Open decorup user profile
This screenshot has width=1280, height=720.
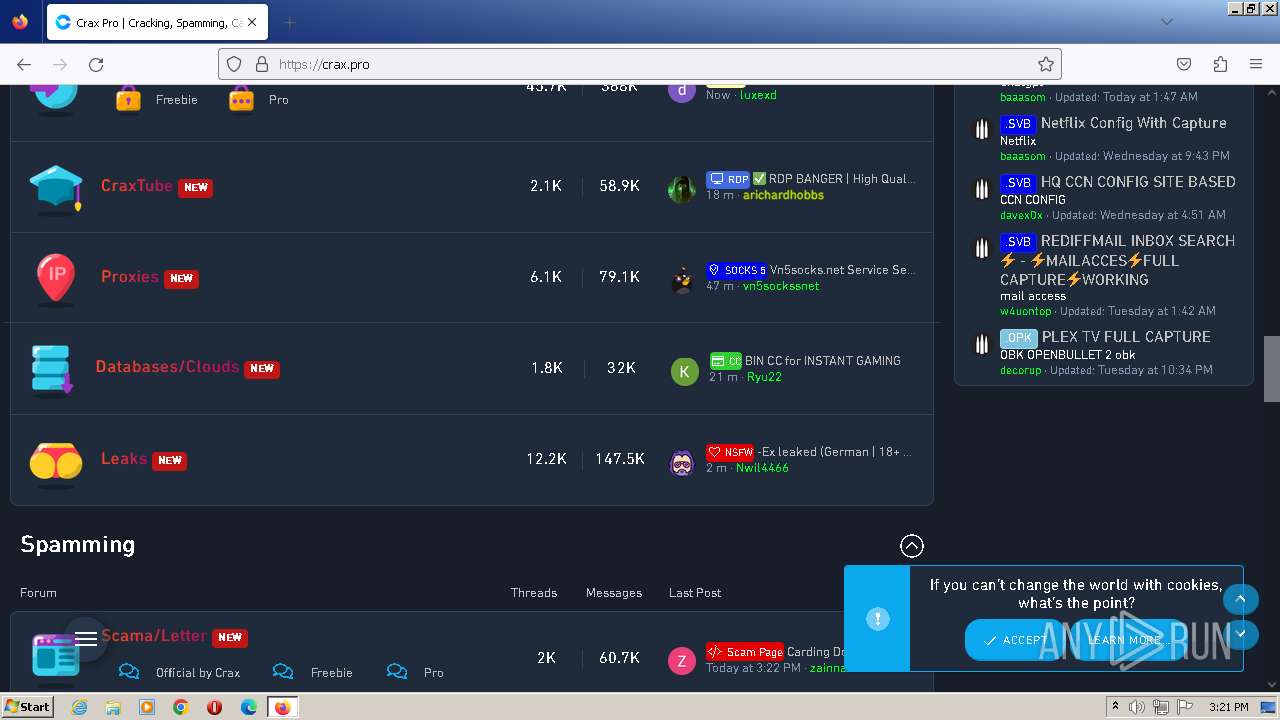[x=1020, y=370]
